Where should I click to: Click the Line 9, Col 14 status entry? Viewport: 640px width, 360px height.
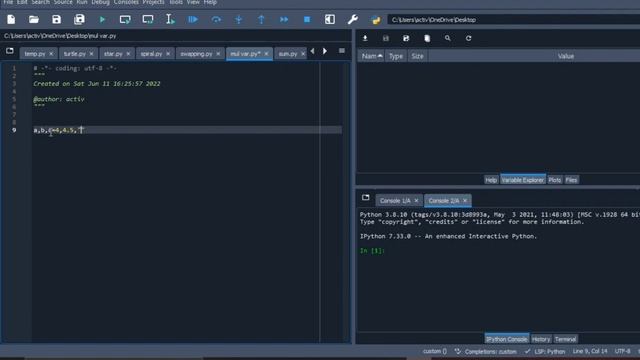(590, 351)
